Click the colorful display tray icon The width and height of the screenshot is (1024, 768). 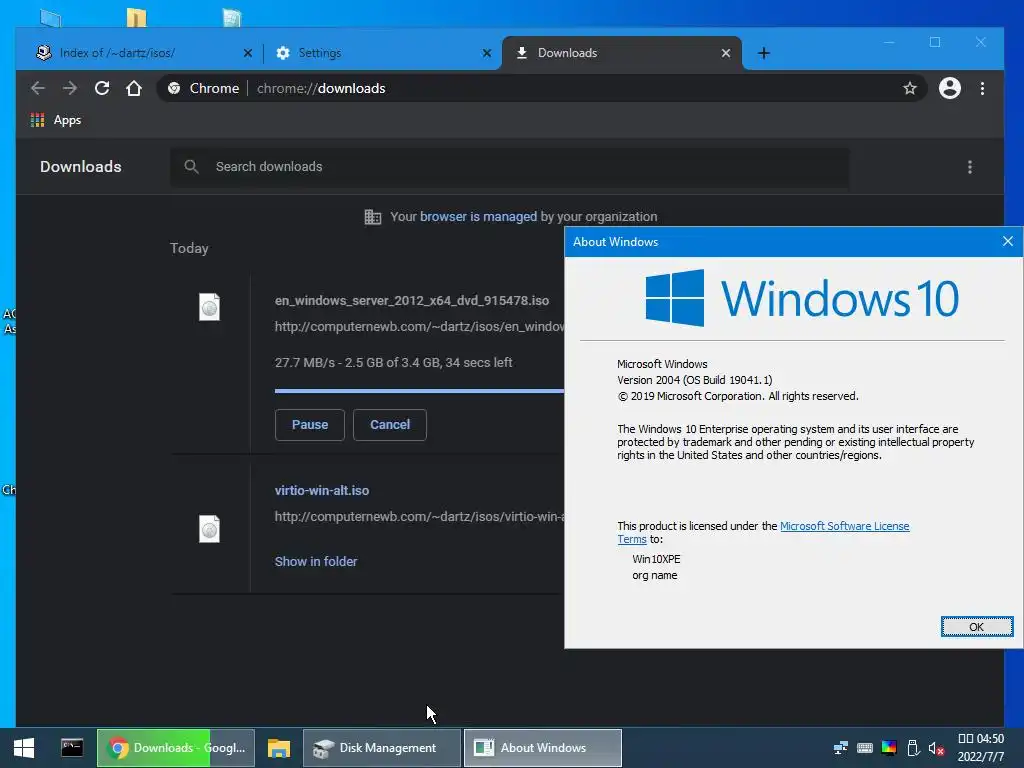coord(889,748)
